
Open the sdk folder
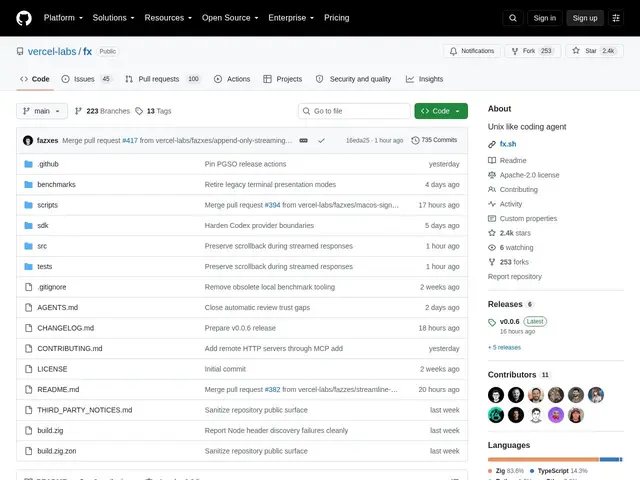[x=43, y=225]
